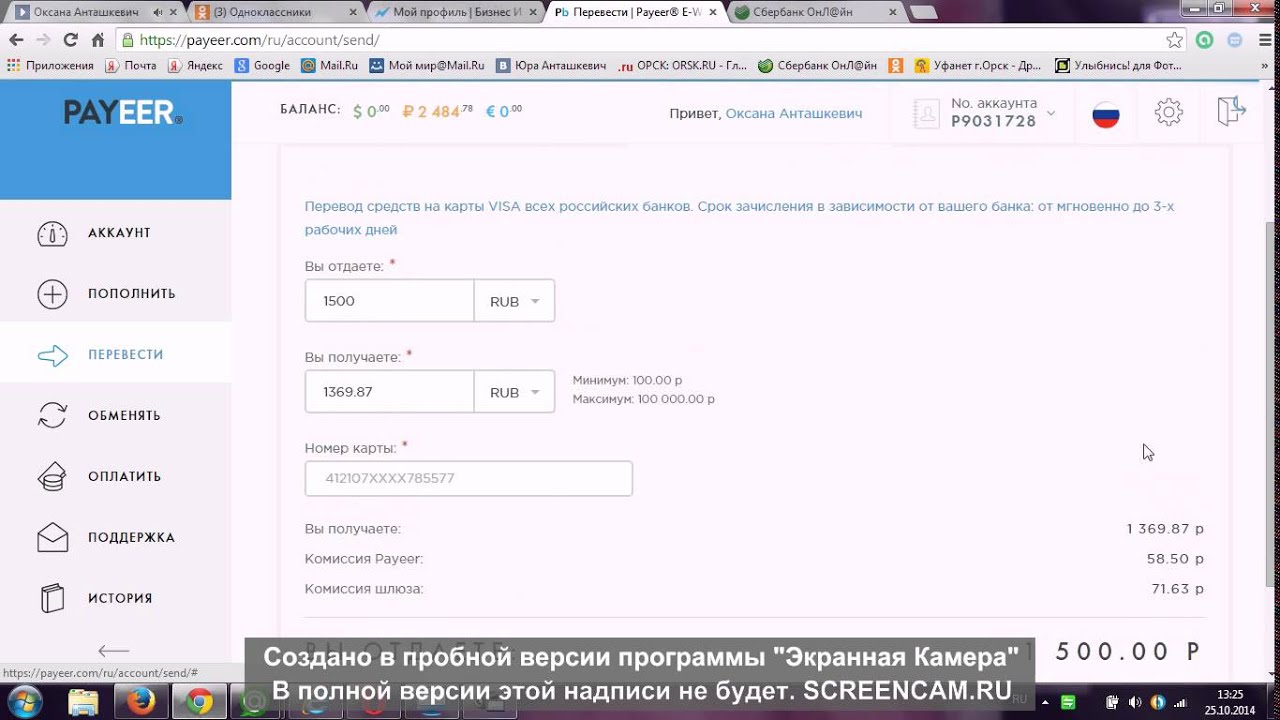Open Улыбнись! для Фот... bookmark
The width and height of the screenshot is (1280, 720).
pos(1119,66)
